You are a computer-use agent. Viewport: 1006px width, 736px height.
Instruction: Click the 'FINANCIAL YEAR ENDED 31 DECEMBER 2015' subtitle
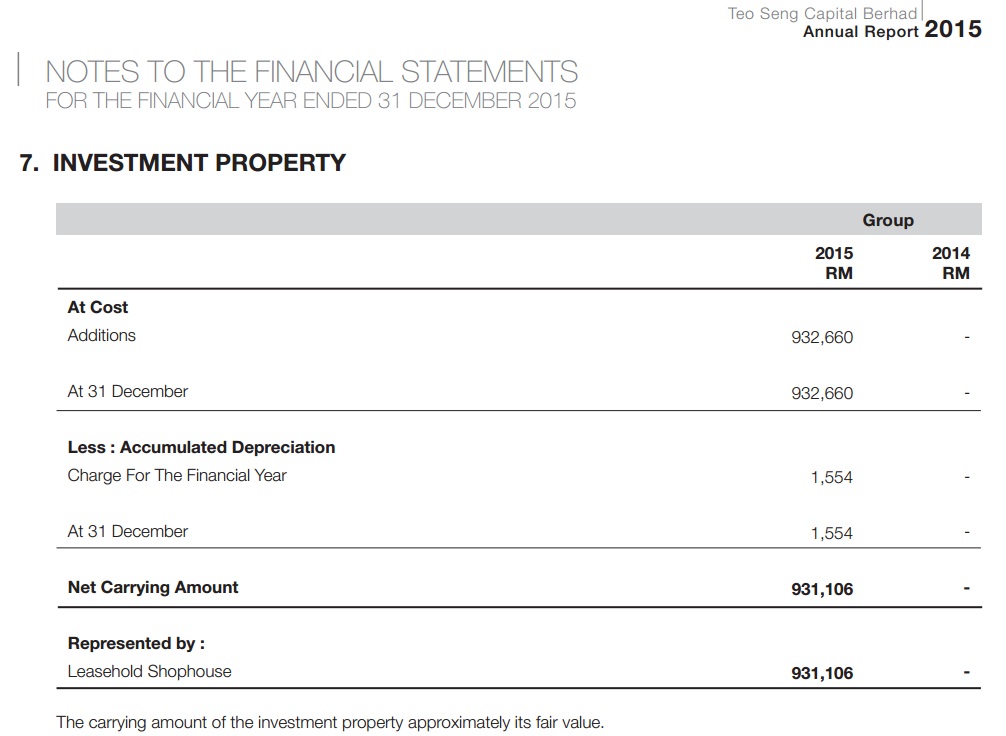pyautogui.click(x=311, y=101)
